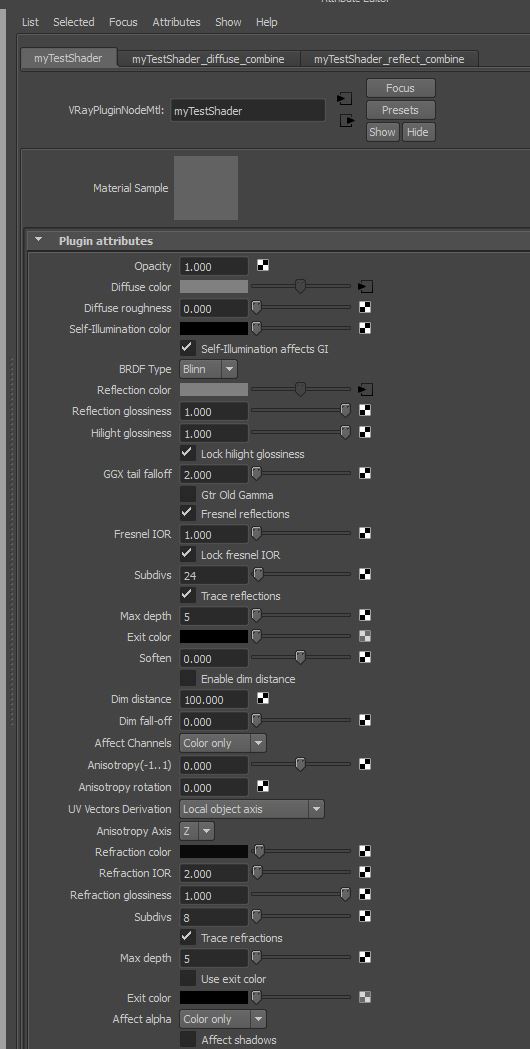This screenshot has height=1049, width=530.
Task: Collapse the Plugin attributes section
Action: (x=39, y=241)
